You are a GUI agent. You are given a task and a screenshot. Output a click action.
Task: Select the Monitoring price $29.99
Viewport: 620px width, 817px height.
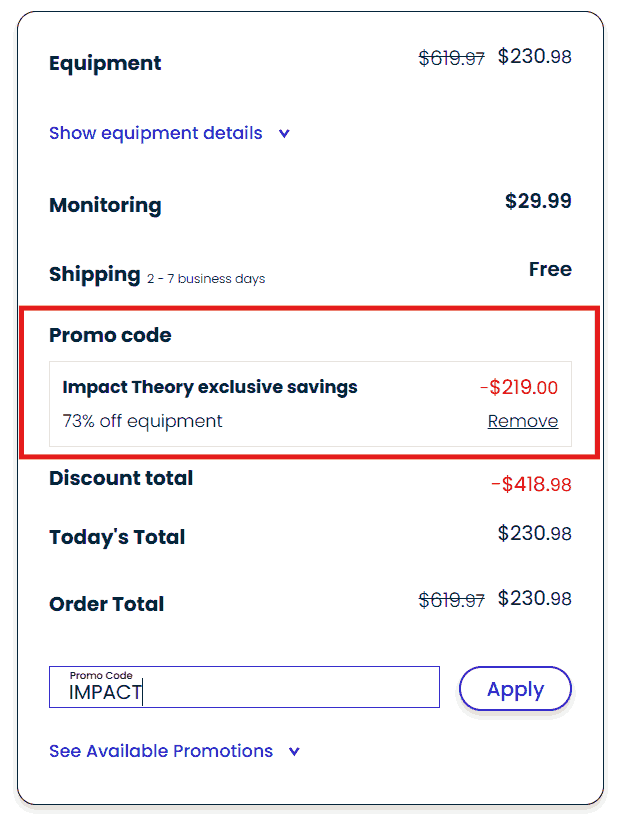[x=538, y=201]
